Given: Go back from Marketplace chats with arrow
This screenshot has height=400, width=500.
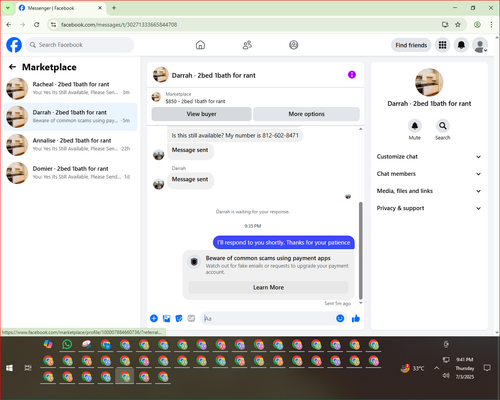Looking at the screenshot, I should coord(13,67).
